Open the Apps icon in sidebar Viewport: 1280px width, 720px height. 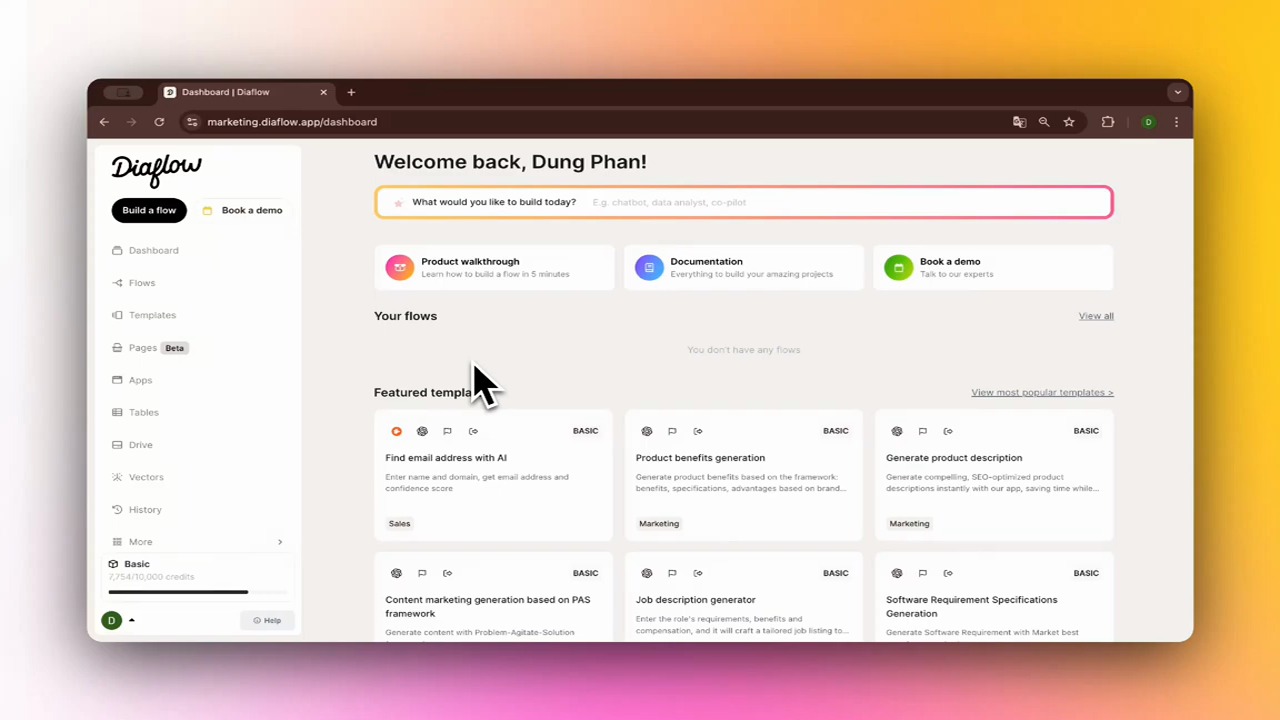pos(117,380)
